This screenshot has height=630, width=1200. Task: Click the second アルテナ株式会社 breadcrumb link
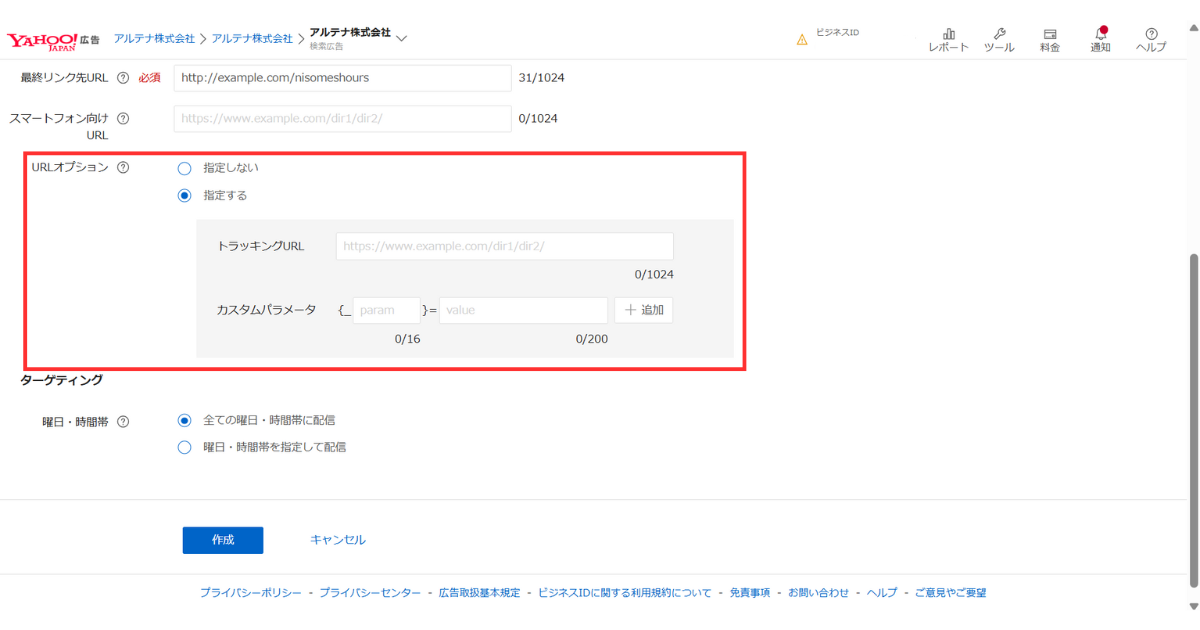click(x=252, y=38)
